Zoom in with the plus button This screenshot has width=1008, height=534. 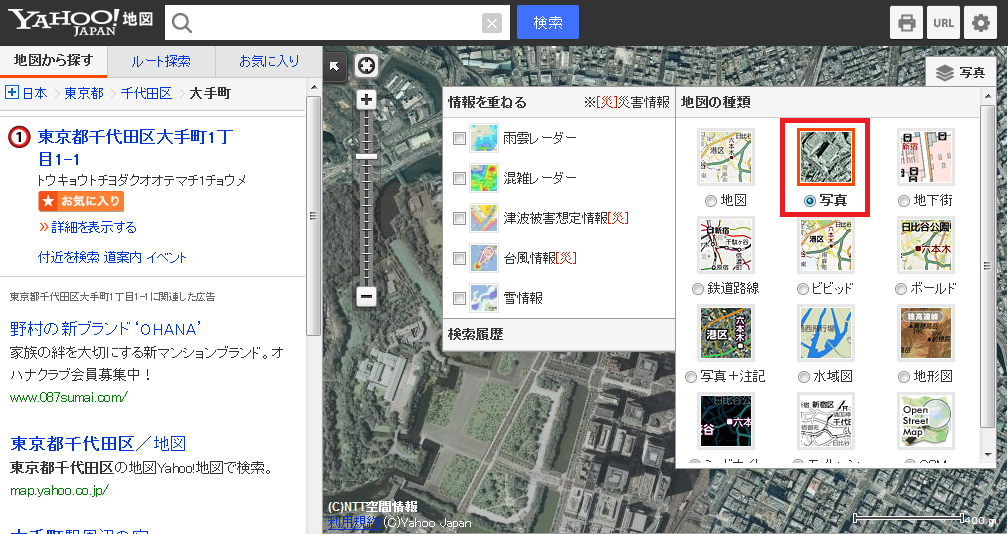click(366, 99)
